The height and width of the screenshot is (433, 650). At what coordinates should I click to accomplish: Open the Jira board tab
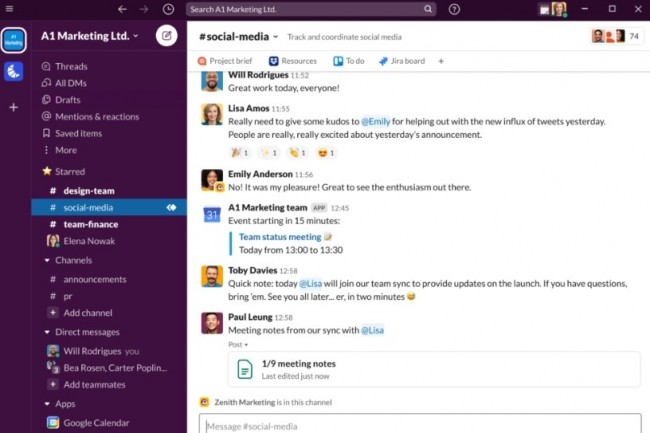pyautogui.click(x=402, y=61)
